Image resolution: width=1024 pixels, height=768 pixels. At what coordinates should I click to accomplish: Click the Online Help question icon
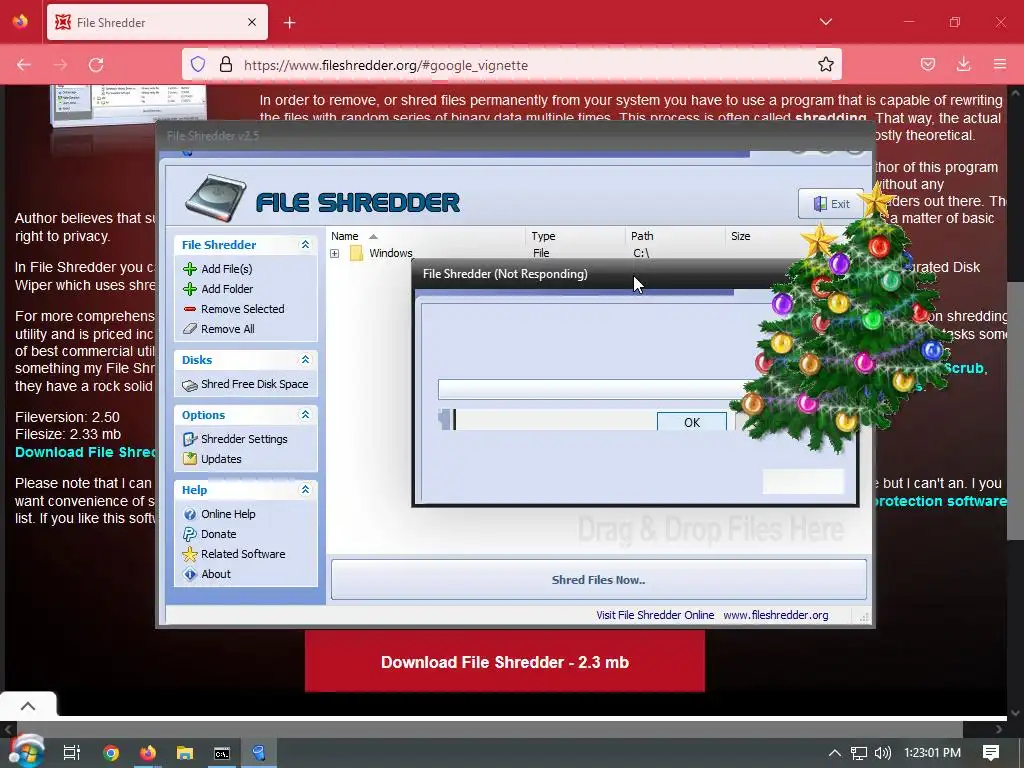coord(189,515)
